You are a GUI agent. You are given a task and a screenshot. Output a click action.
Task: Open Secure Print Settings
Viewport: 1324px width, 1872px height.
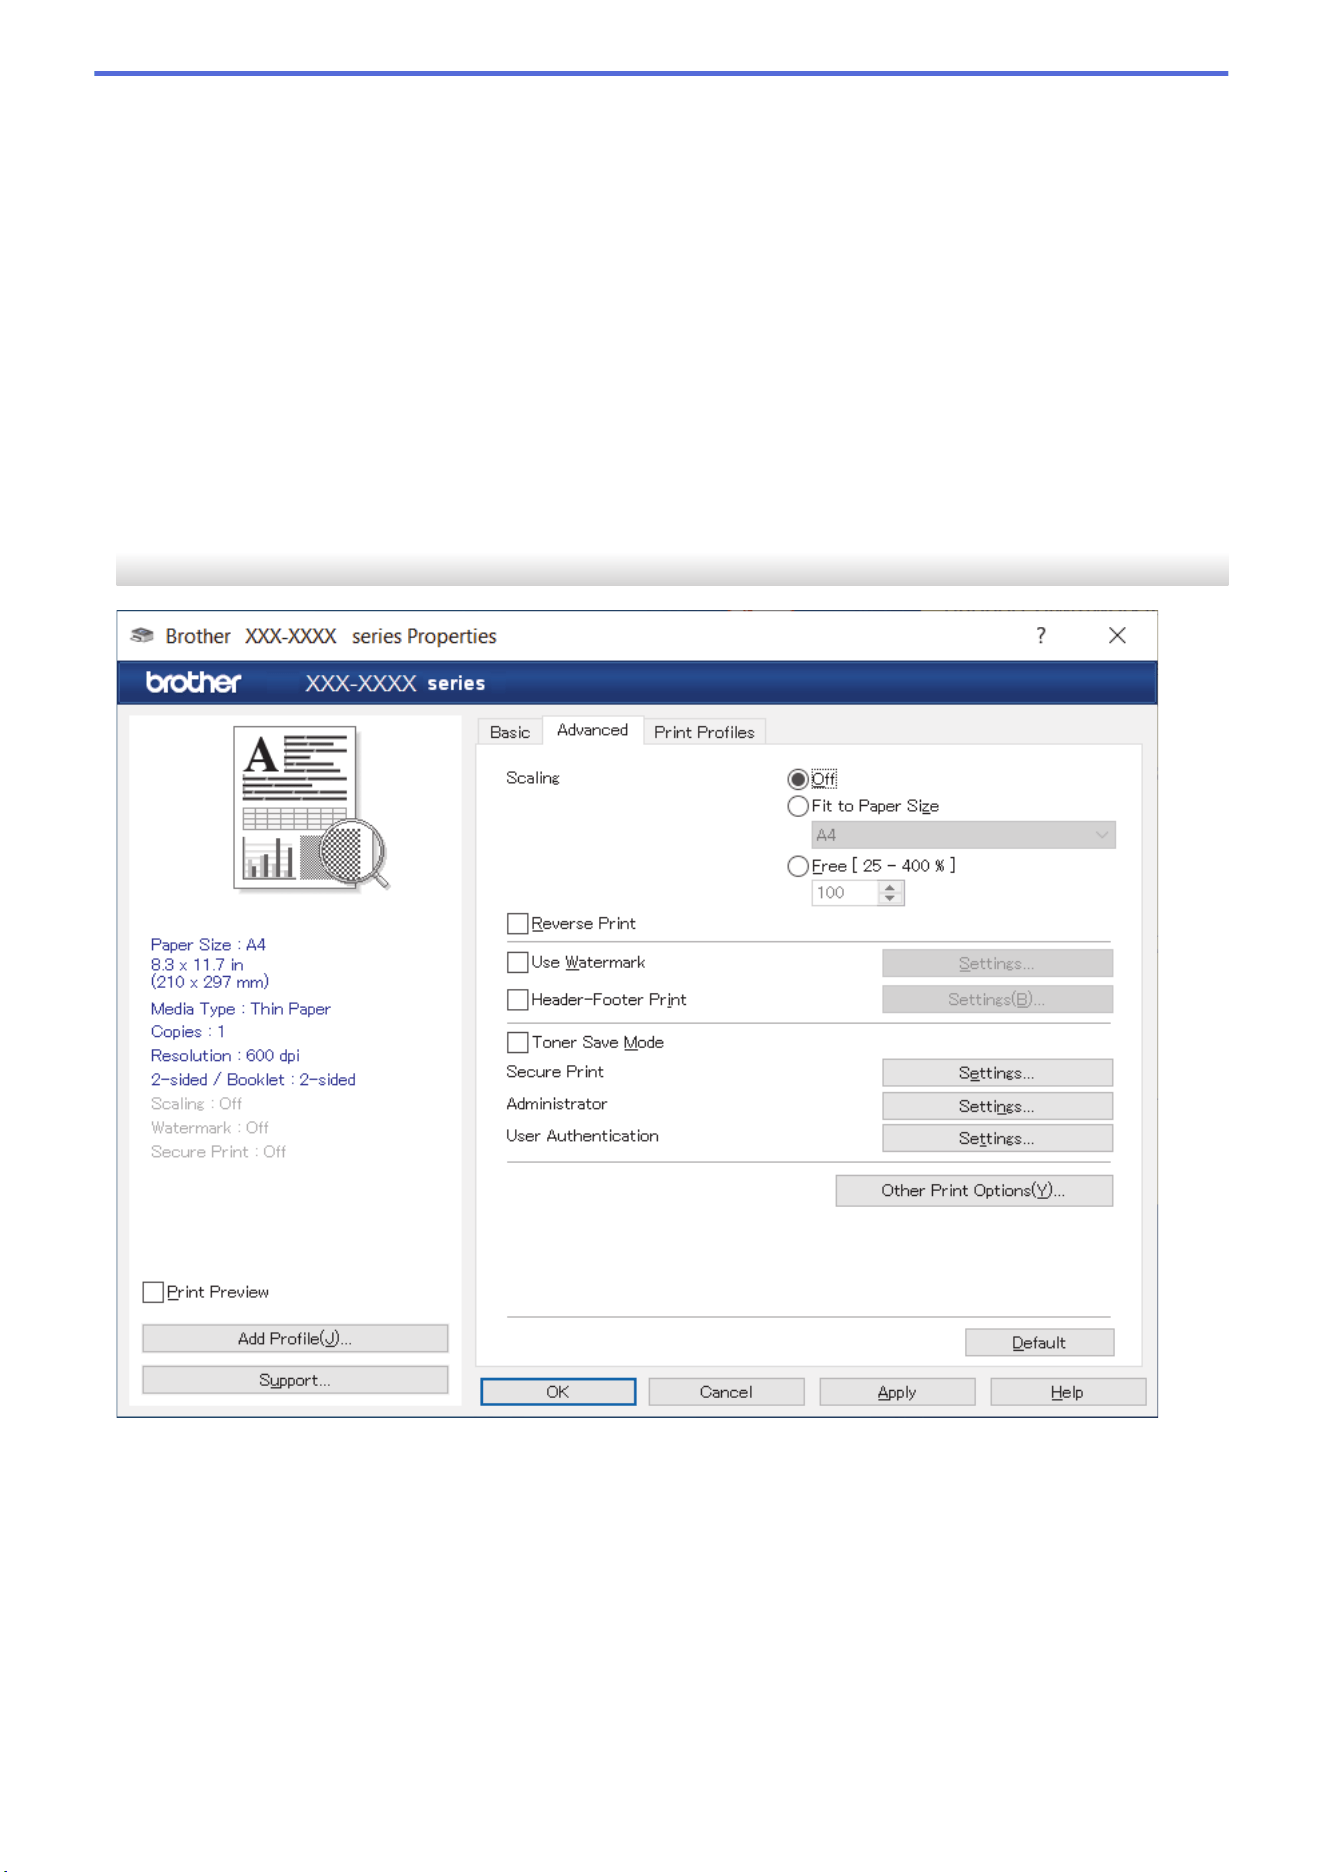pyautogui.click(x=997, y=1072)
